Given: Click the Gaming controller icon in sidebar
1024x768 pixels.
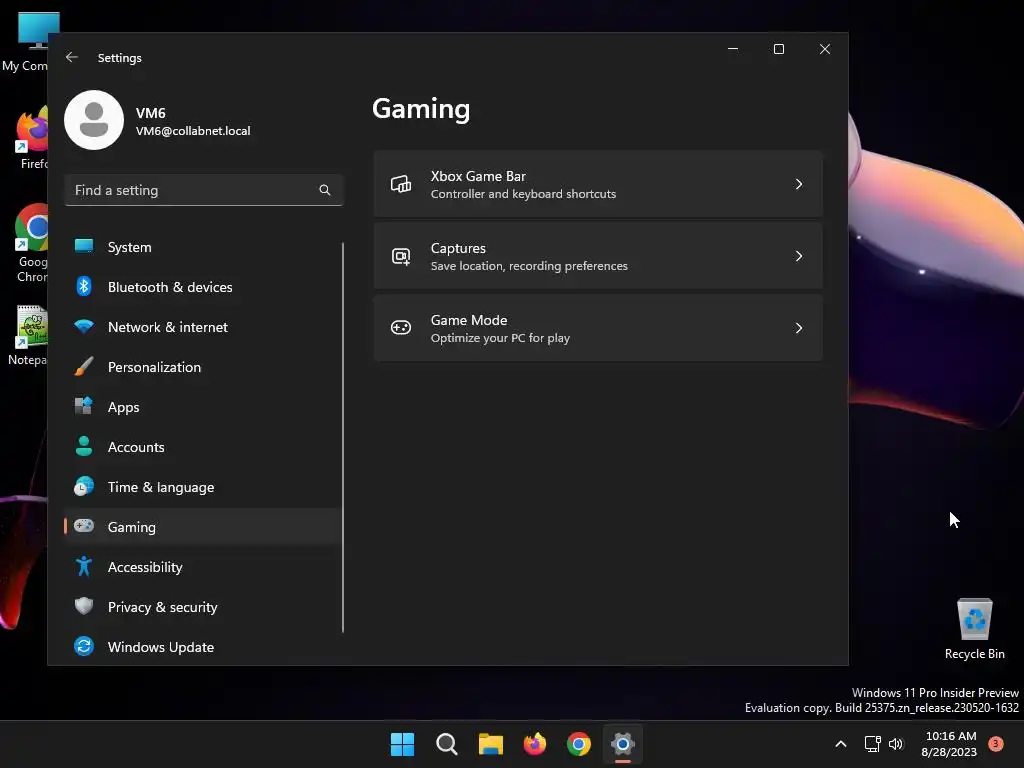Looking at the screenshot, I should coord(84,526).
